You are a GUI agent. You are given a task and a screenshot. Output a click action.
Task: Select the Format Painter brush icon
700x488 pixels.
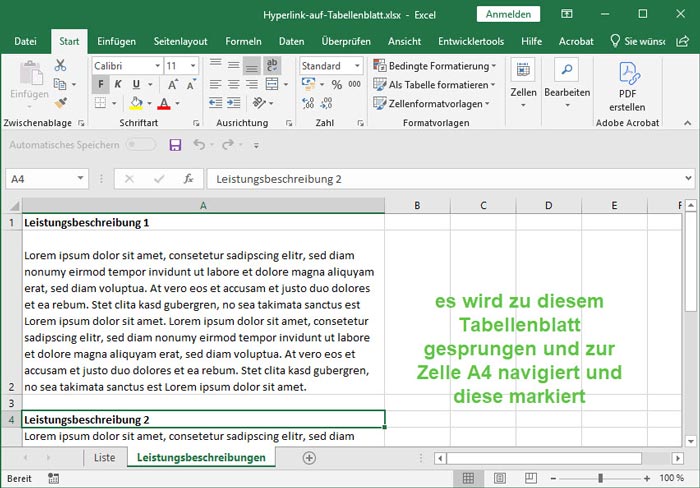point(60,103)
